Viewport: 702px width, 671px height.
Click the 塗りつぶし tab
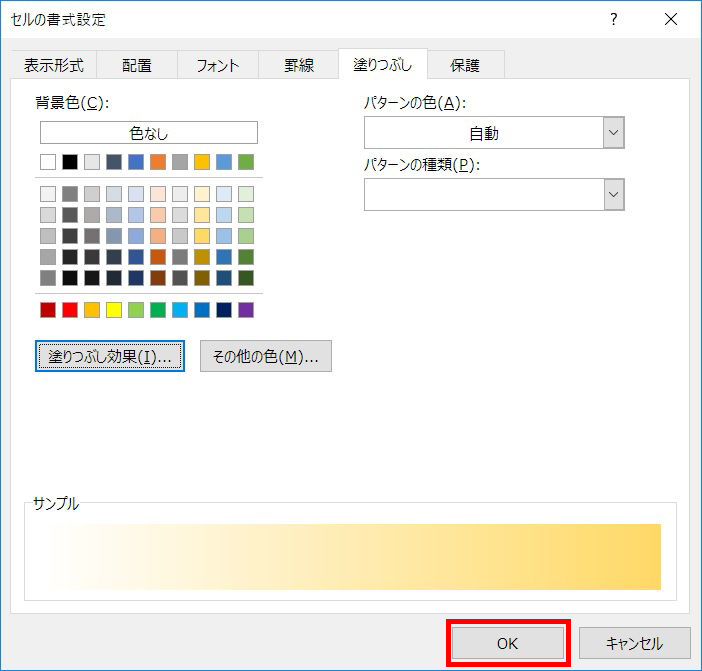coord(383,64)
